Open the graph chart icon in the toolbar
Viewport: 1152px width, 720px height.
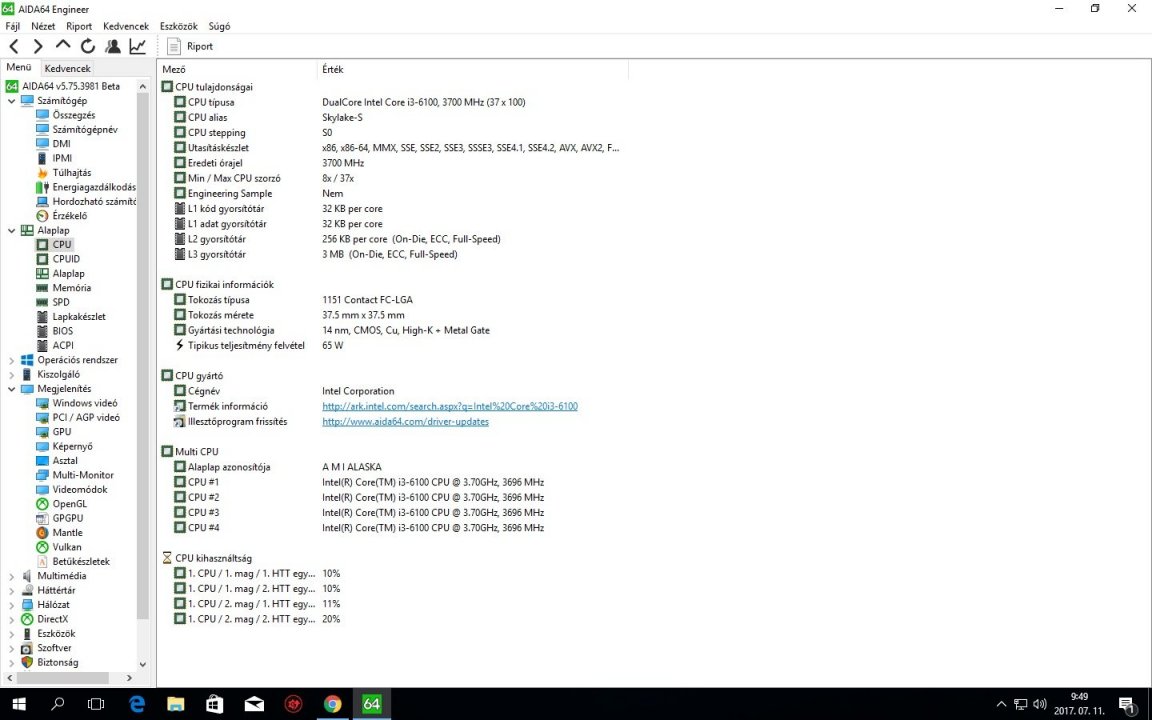pos(137,46)
